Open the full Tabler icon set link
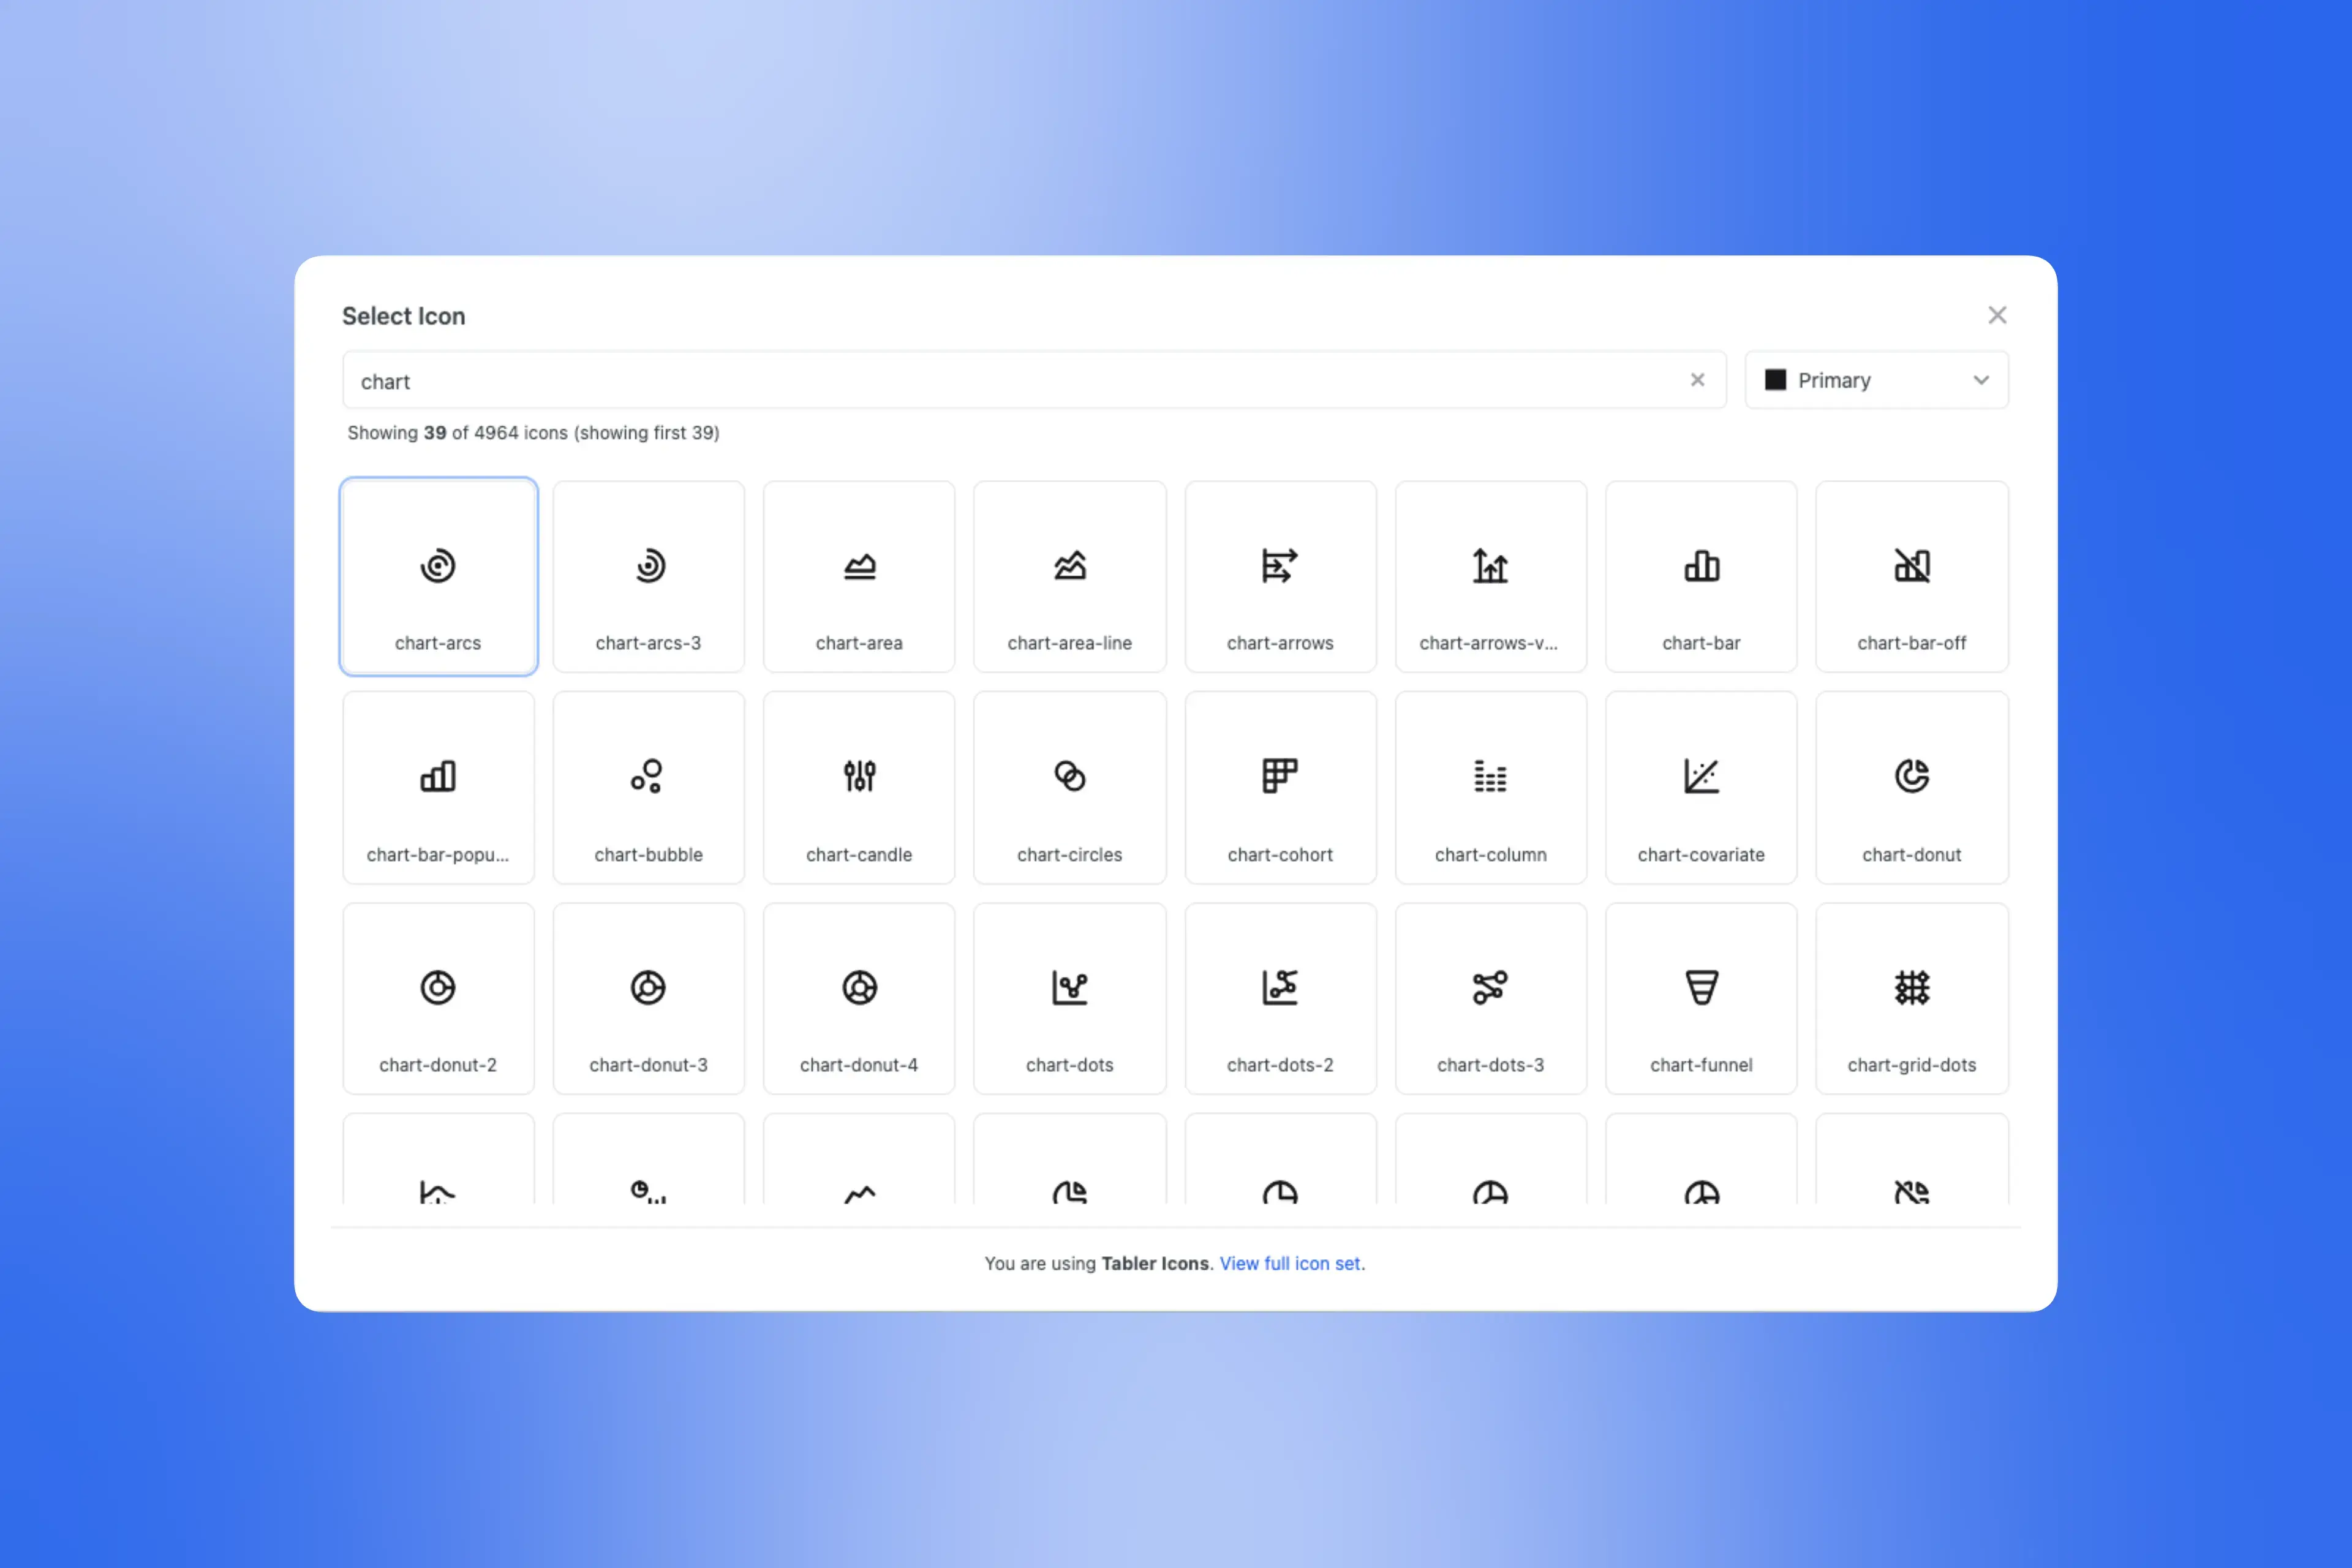This screenshot has height=1568, width=2352. 1291,1263
